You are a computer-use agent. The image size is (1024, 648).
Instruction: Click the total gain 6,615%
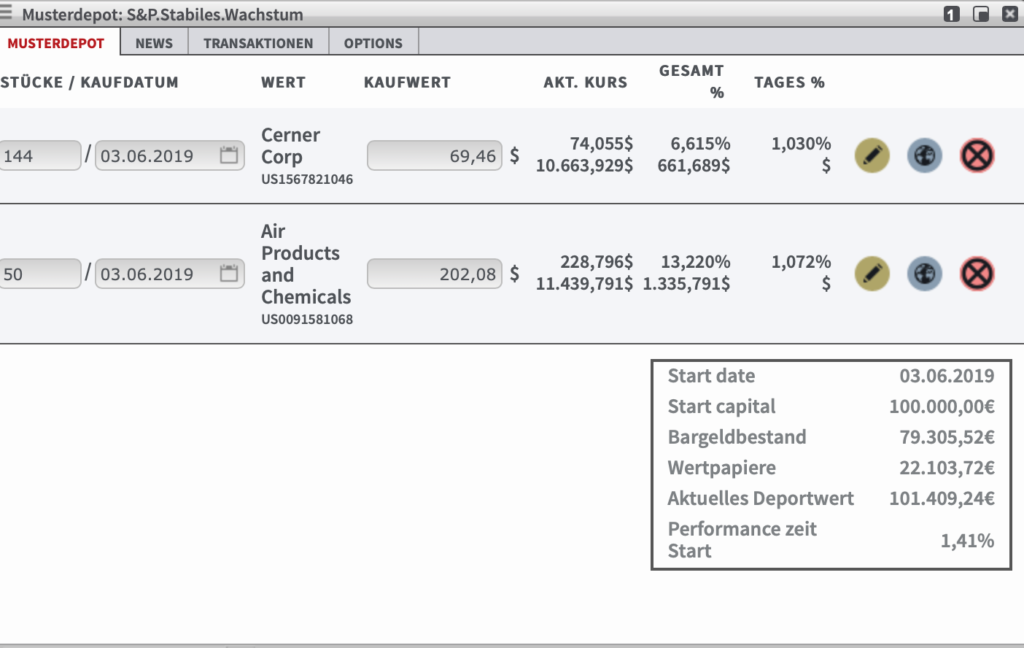[x=700, y=144]
